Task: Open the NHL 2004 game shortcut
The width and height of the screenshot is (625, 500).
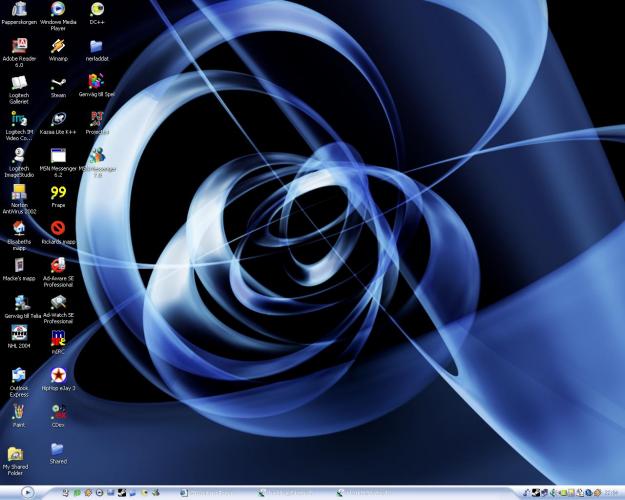Action: pyautogui.click(x=19, y=333)
